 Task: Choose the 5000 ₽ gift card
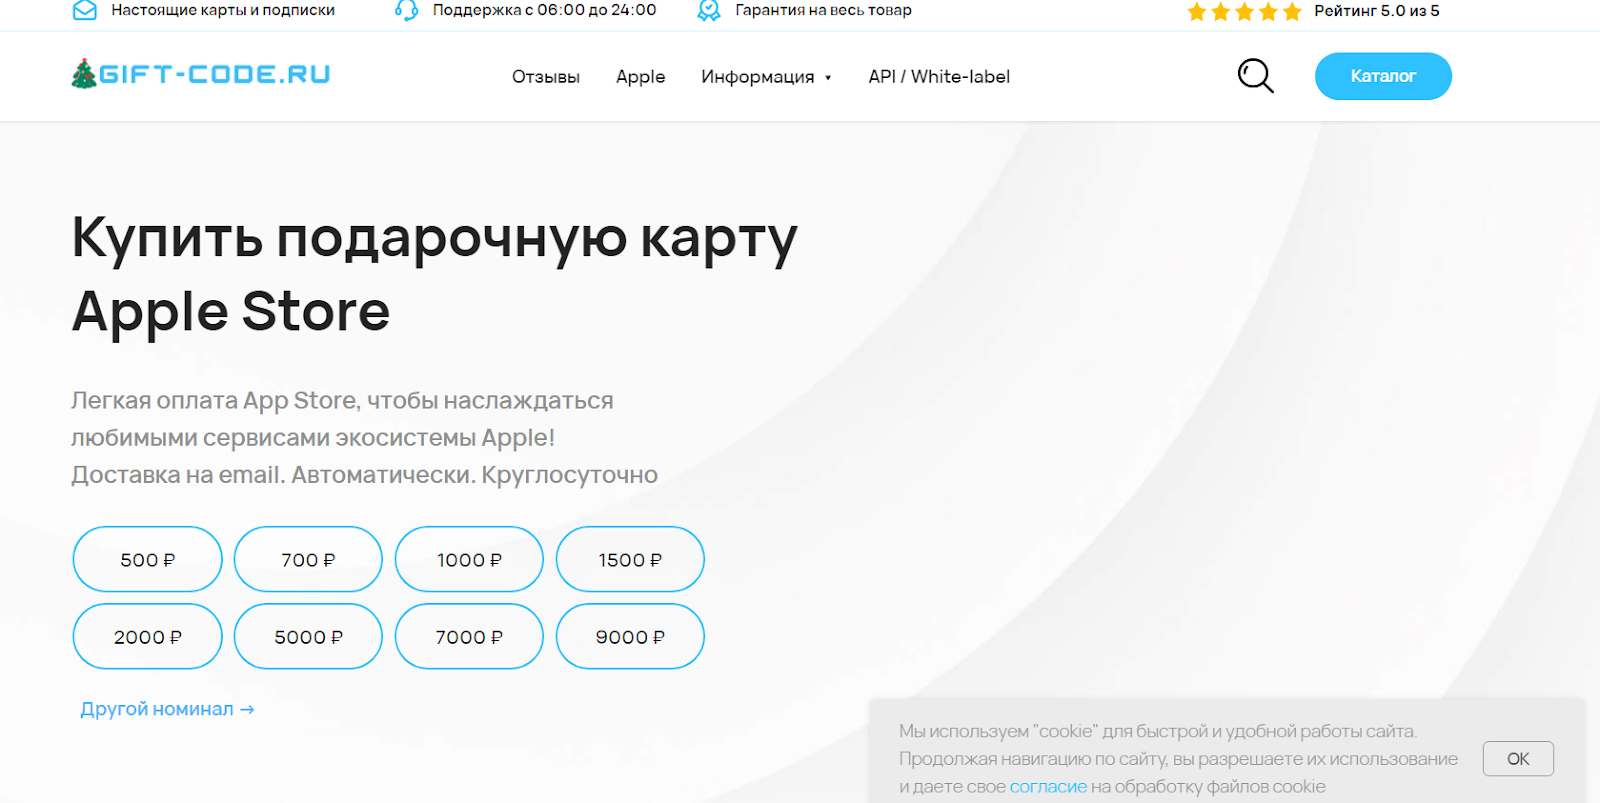point(308,637)
